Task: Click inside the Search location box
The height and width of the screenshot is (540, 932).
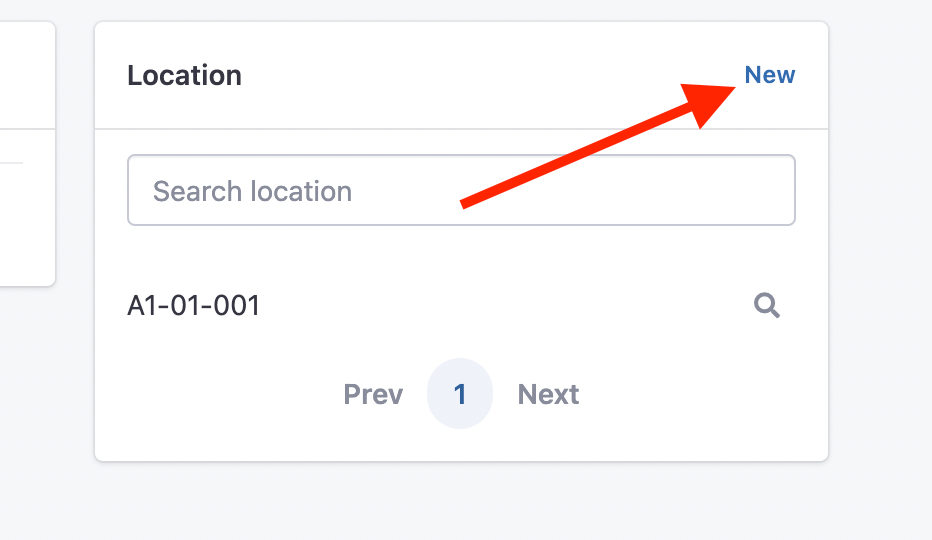Action: pyautogui.click(x=461, y=190)
